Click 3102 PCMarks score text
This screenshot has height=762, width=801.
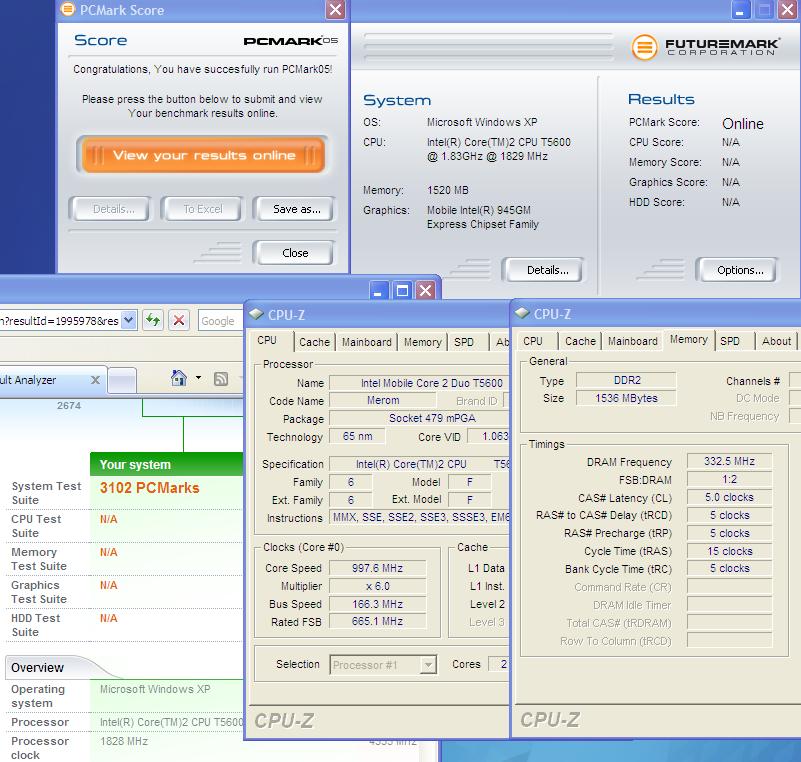[x=150, y=488]
